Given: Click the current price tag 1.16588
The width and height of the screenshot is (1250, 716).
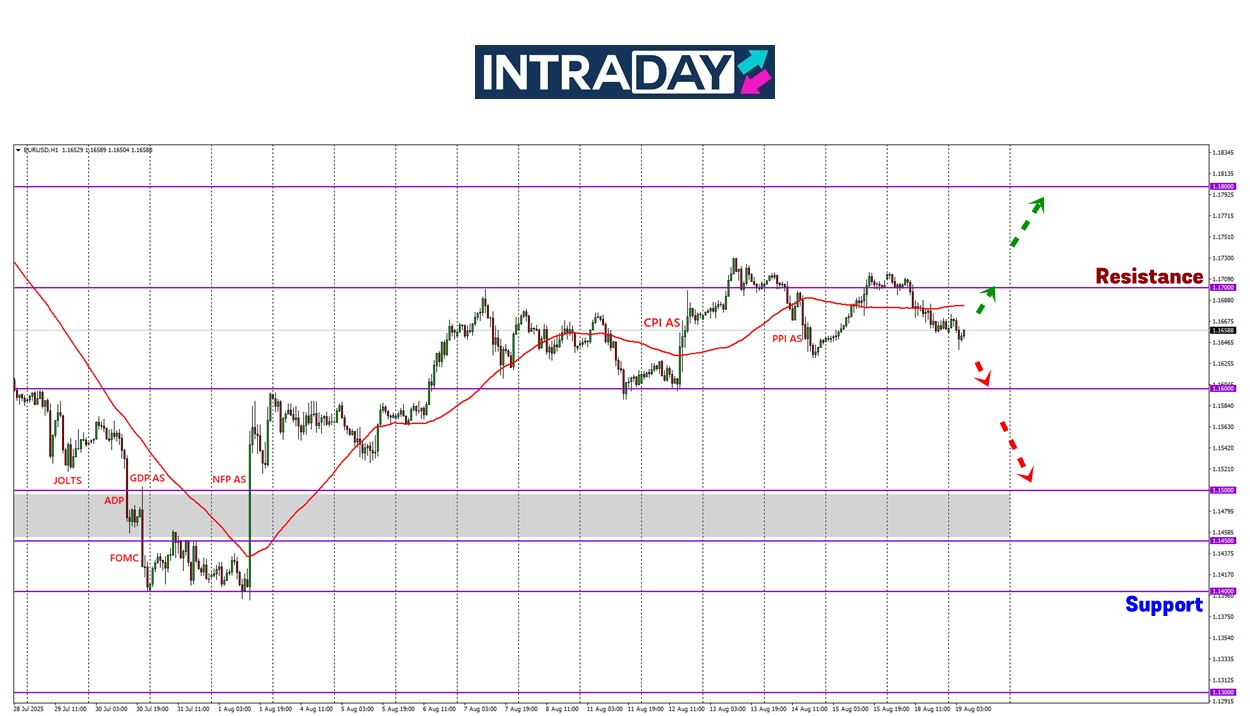Looking at the screenshot, I should [1222, 330].
